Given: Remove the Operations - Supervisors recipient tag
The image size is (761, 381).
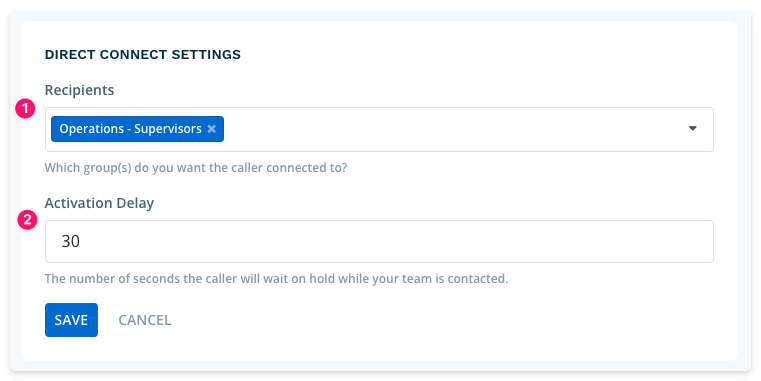Looking at the screenshot, I should 212,129.
